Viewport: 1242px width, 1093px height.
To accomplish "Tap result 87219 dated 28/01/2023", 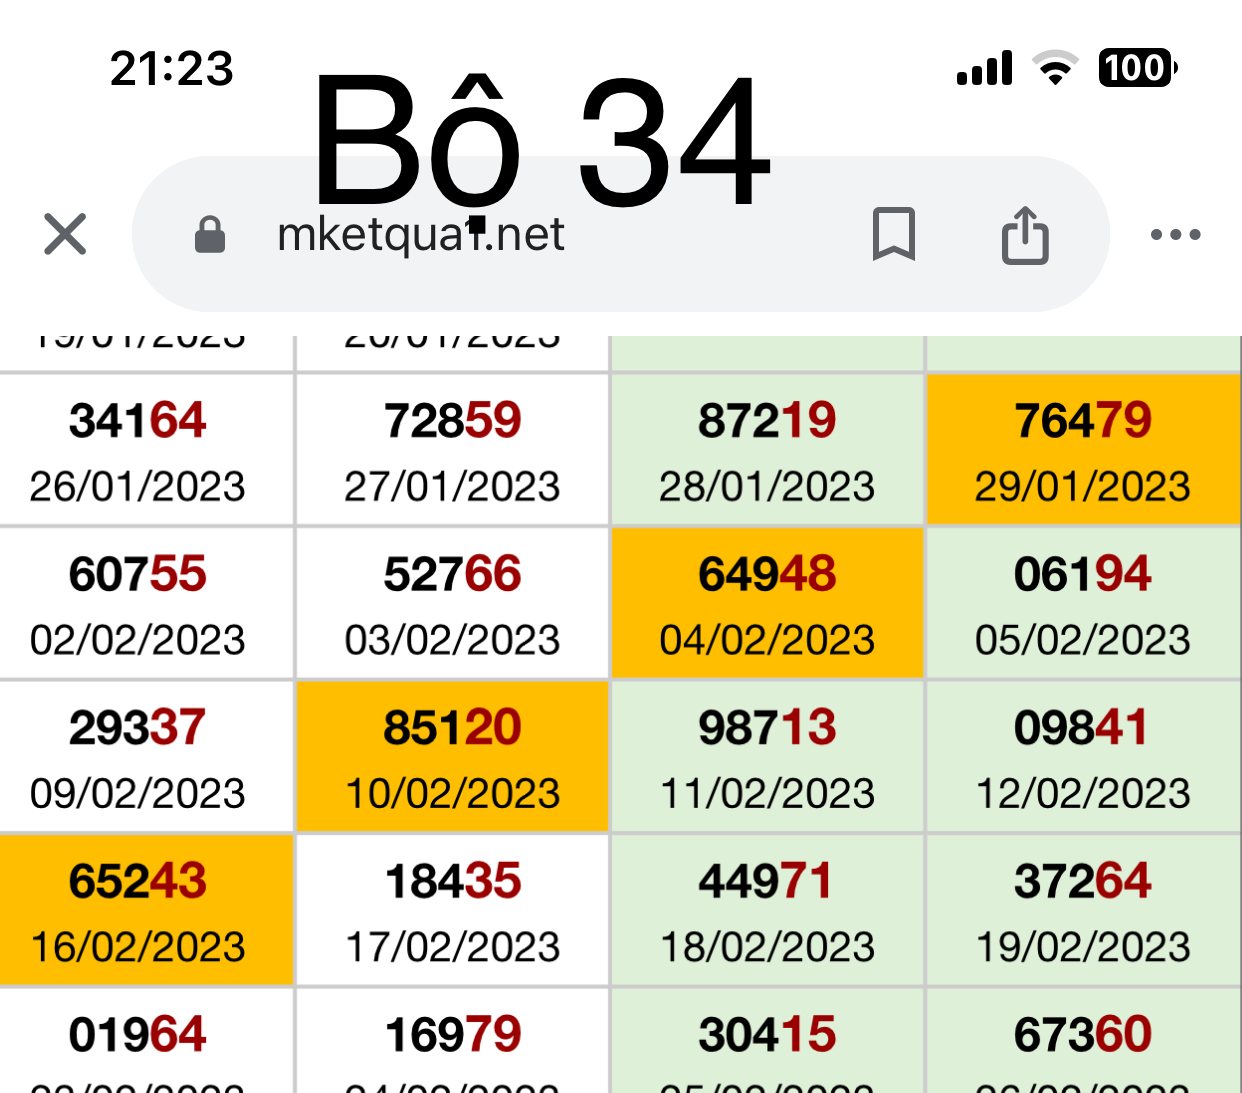I will [767, 450].
